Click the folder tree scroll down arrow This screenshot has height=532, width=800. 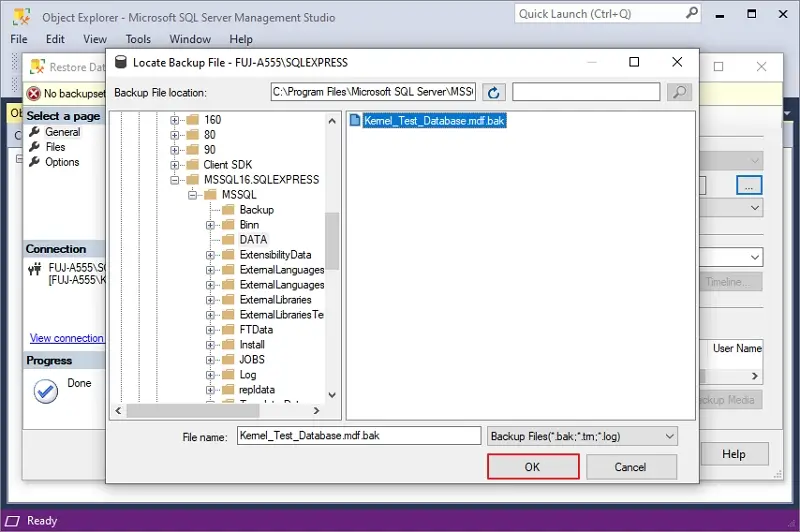[x=332, y=395]
